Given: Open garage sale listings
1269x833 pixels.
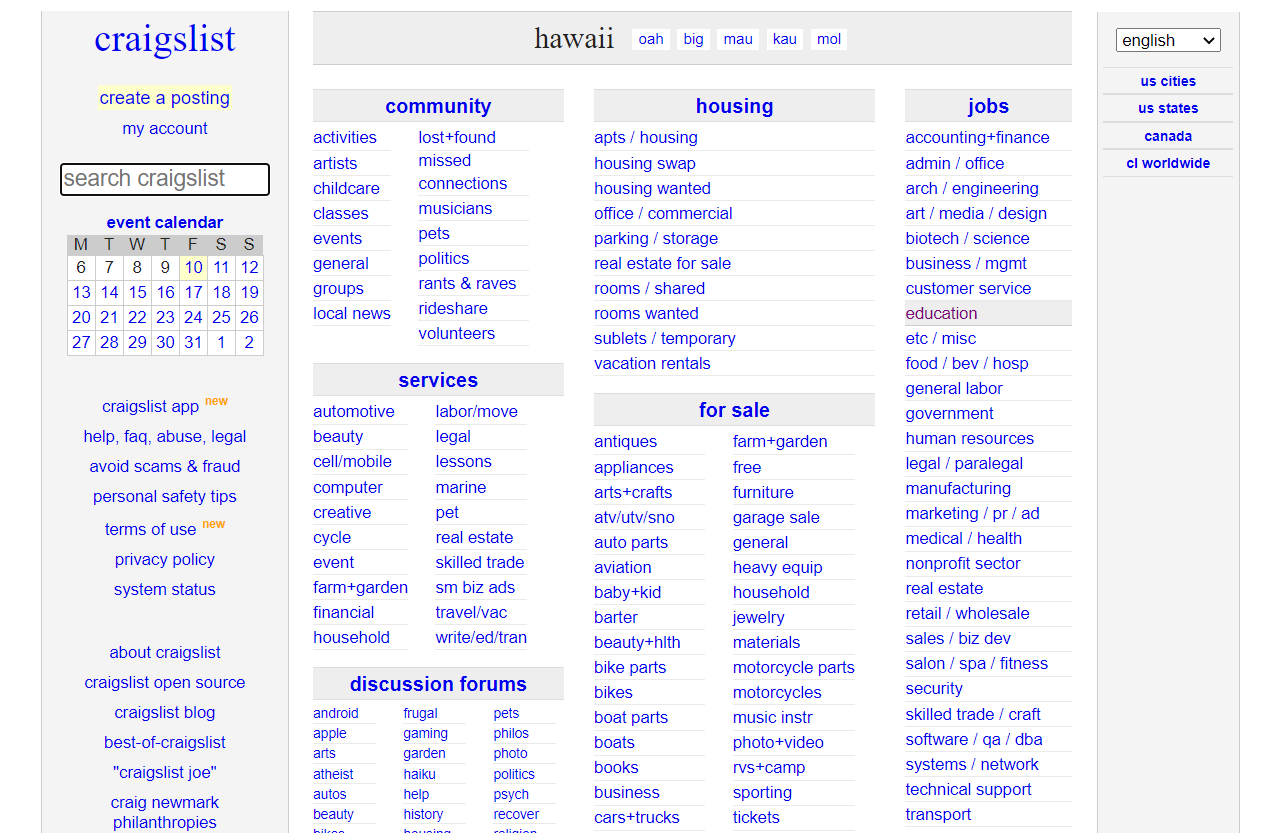Looking at the screenshot, I should coord(776,517).
